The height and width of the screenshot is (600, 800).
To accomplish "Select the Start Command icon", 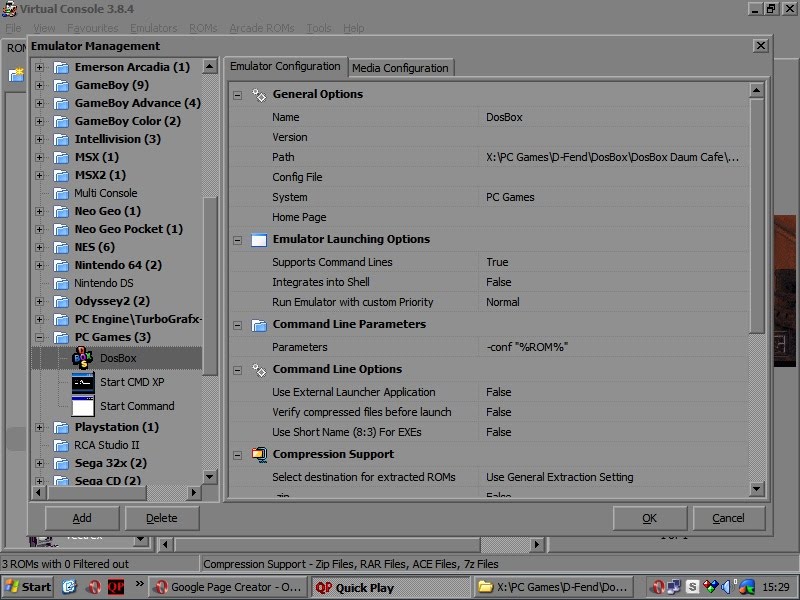I will (x=83, y=406).
